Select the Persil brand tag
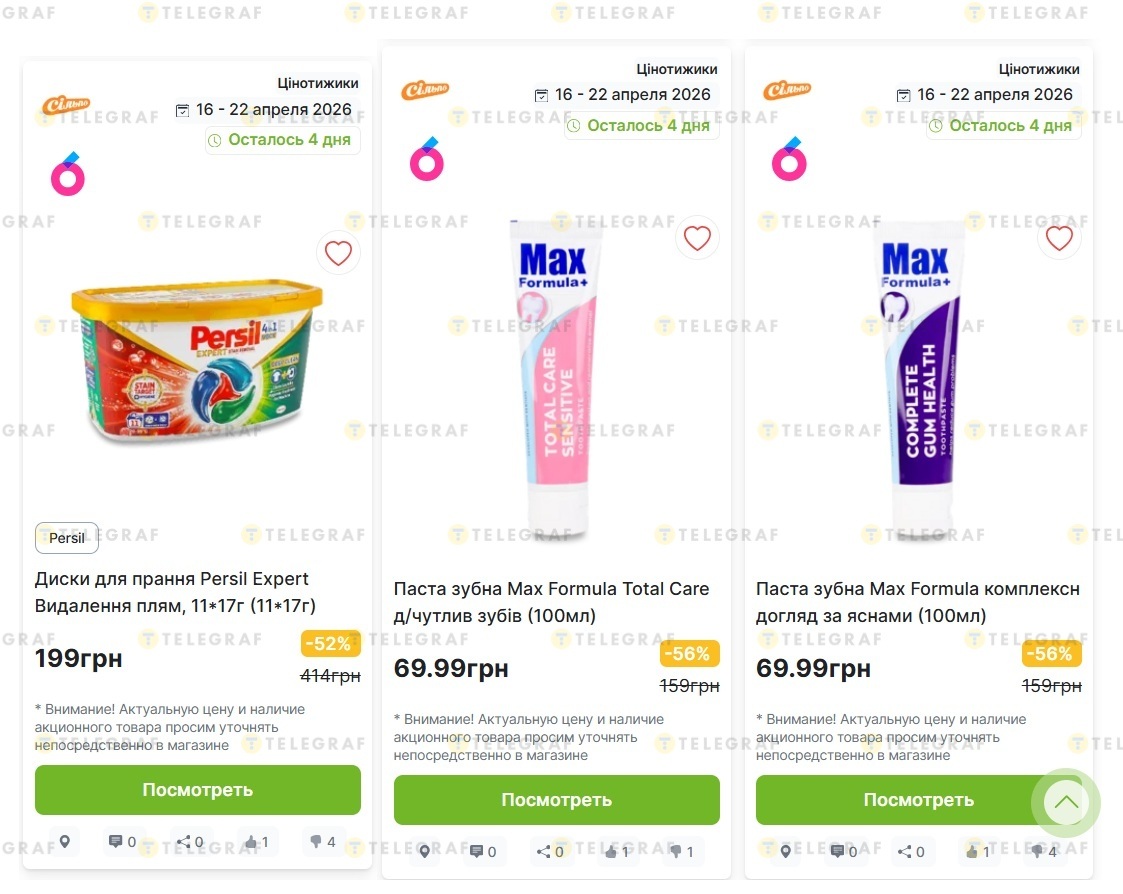Screen dimensions: 1123x894 click(x=67, y=537)
